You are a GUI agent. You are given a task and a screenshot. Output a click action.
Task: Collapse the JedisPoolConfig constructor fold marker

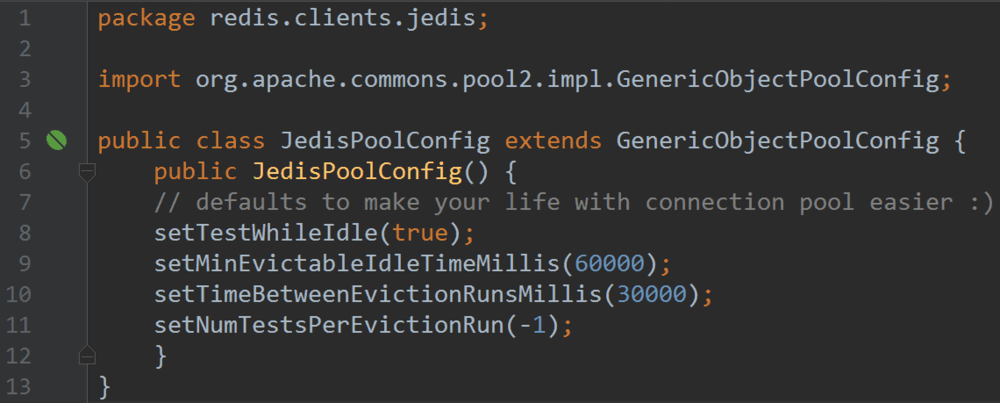click(87, 173)
